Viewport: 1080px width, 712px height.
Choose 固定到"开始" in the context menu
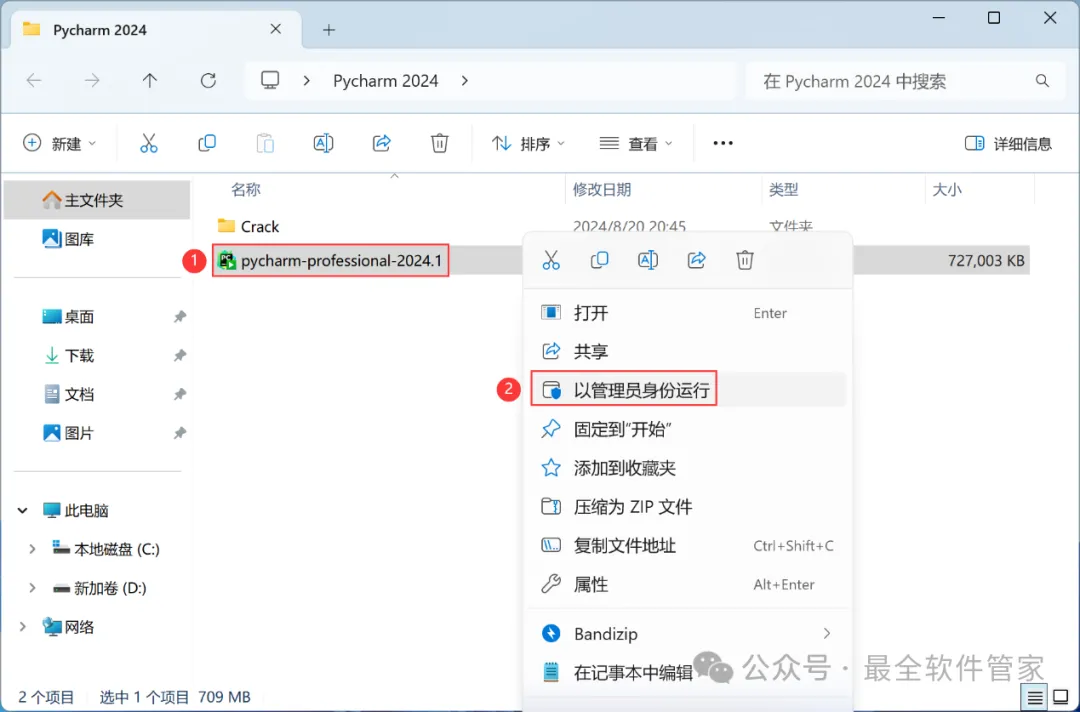689,429
